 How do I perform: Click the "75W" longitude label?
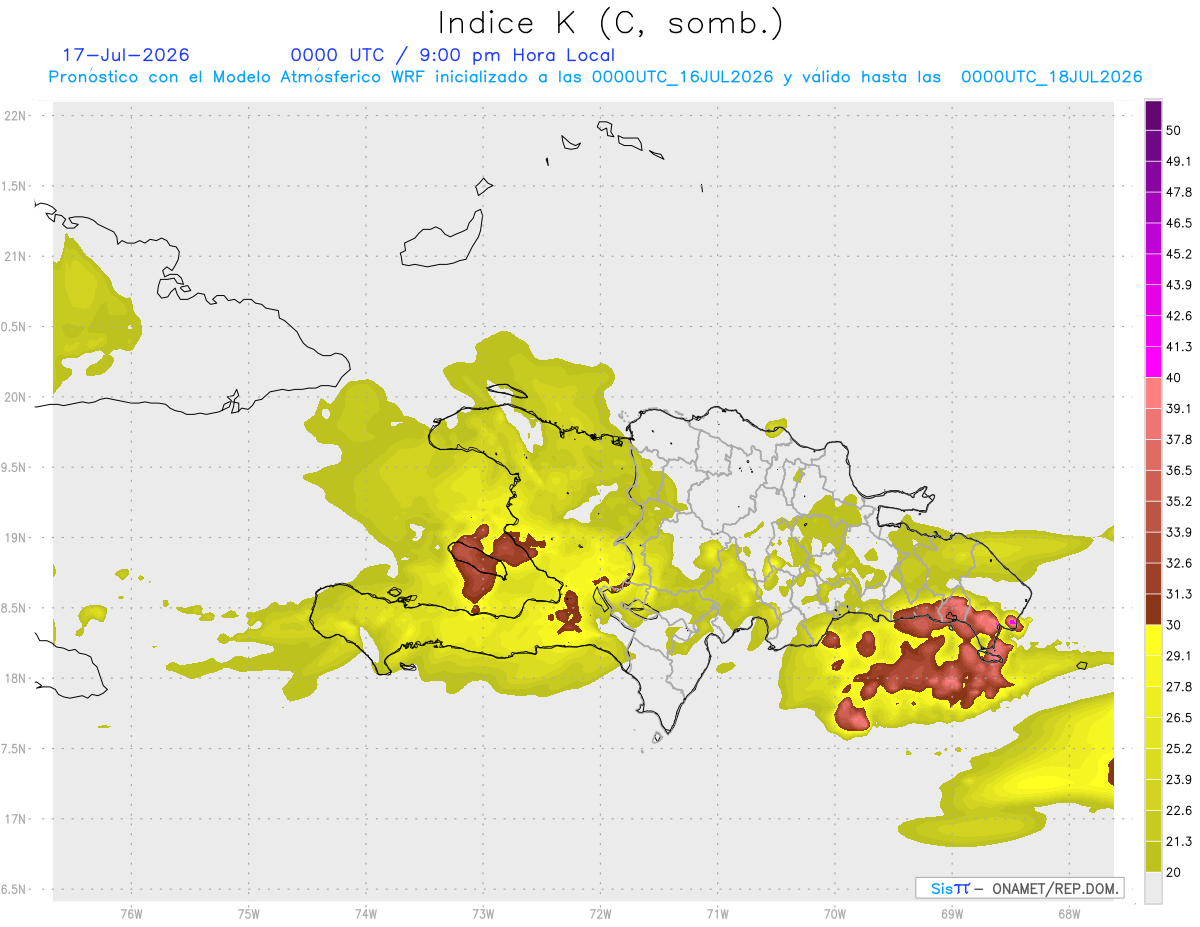249,913
